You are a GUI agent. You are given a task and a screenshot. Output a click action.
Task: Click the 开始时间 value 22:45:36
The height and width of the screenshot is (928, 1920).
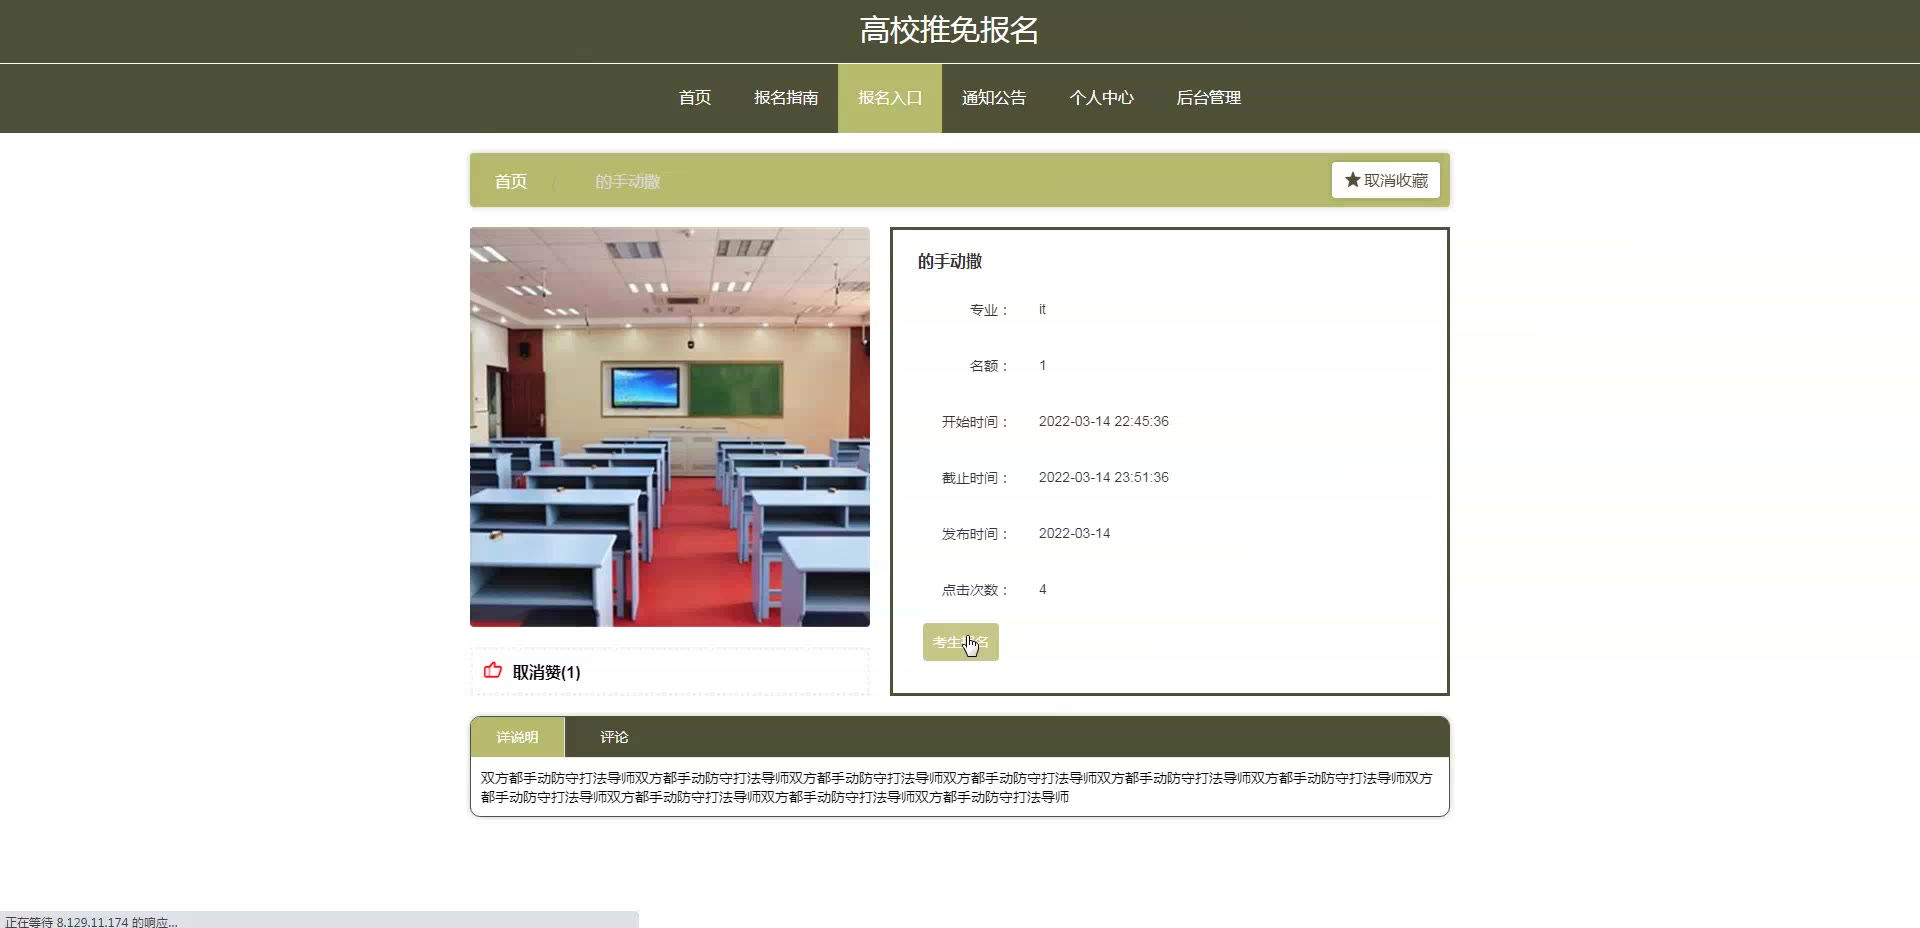click(x=1103, y=421)
